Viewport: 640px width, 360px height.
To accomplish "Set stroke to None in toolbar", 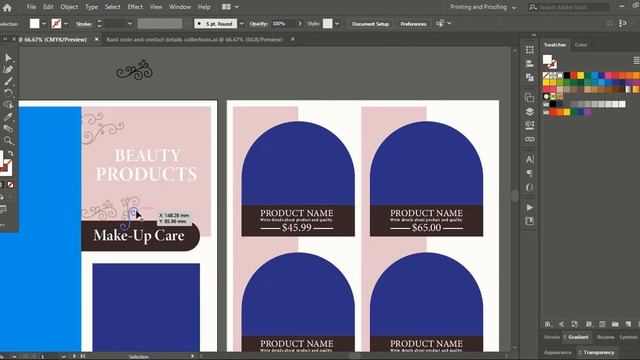I will (x=11, y=185).
